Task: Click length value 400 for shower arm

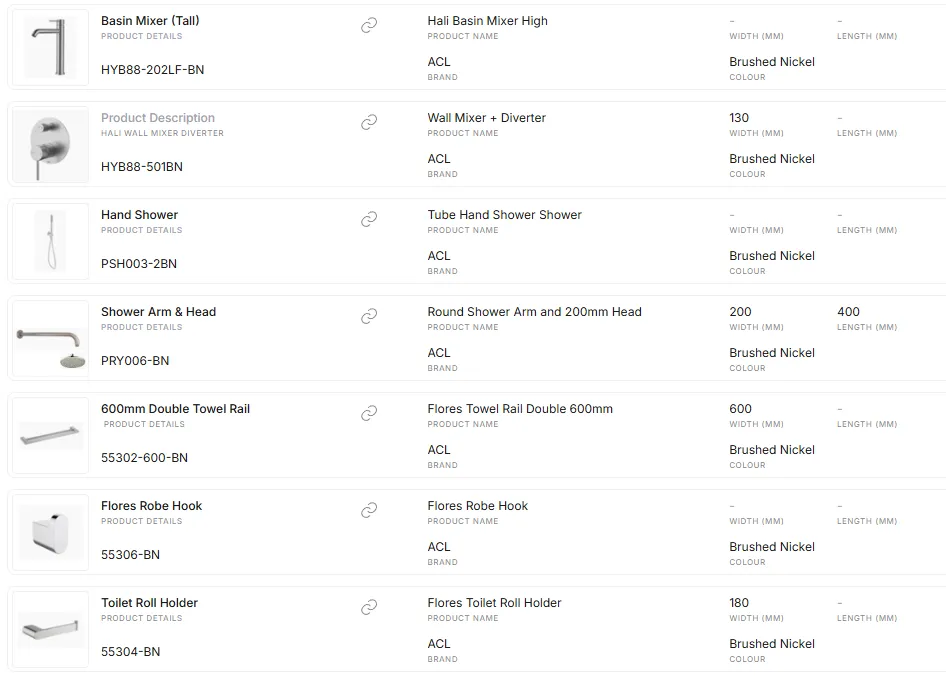Action: coord(848,312)
